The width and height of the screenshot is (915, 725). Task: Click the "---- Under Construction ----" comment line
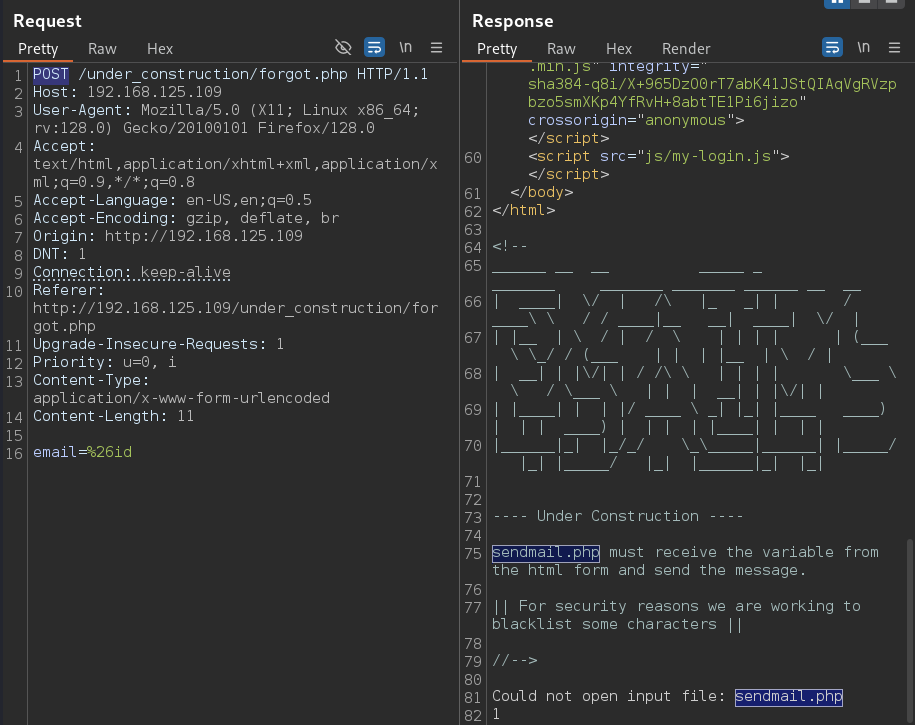coord(618,516)
